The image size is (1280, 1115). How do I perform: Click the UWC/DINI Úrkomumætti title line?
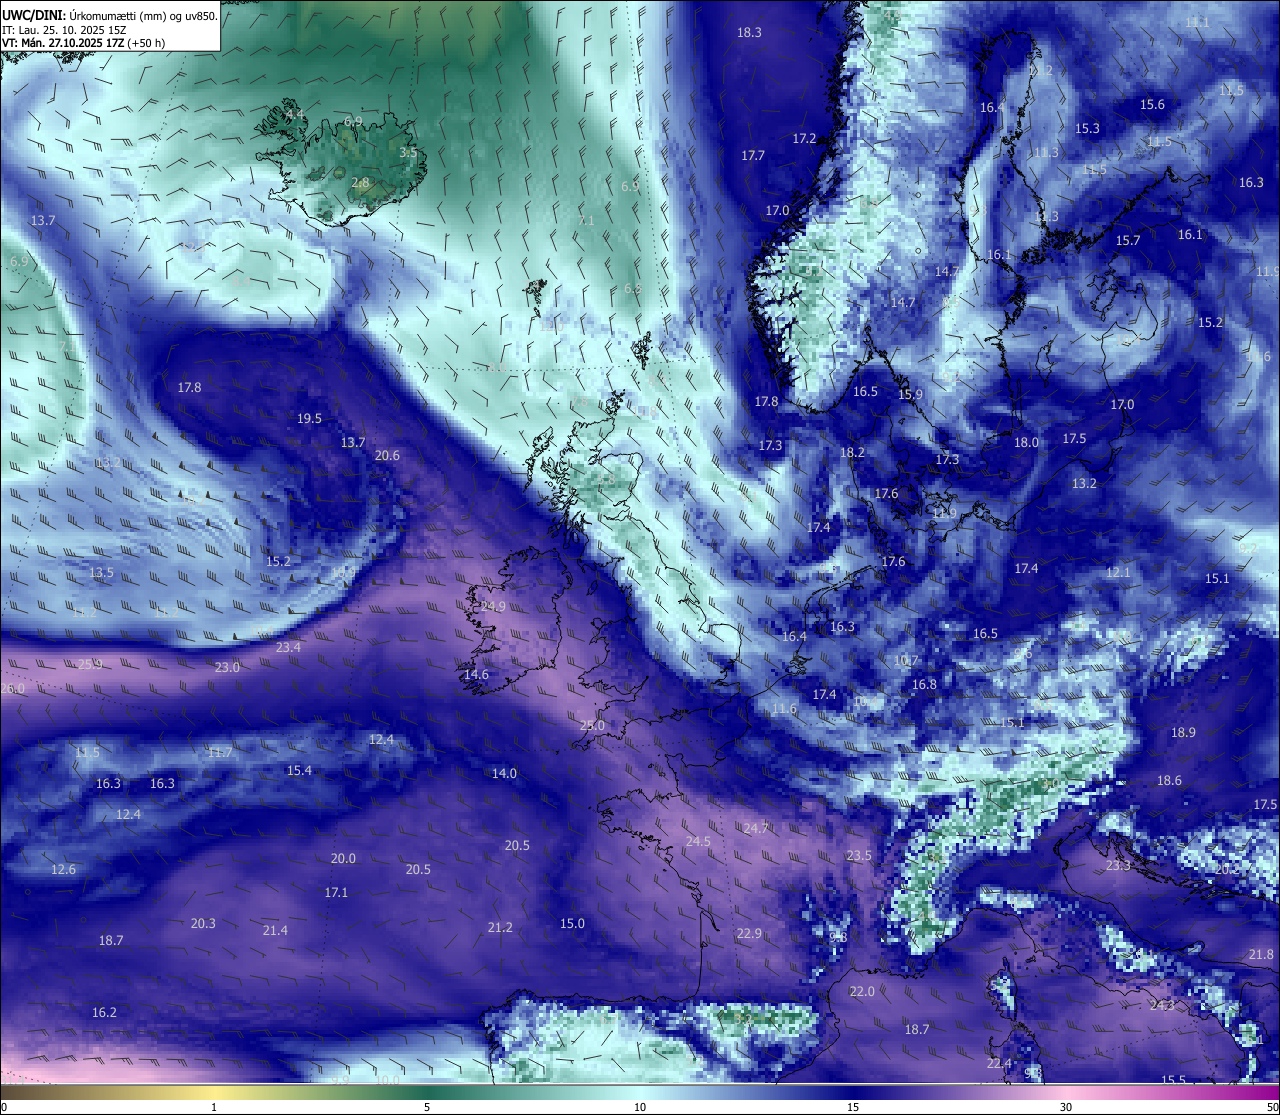click(x=108, y=16)
